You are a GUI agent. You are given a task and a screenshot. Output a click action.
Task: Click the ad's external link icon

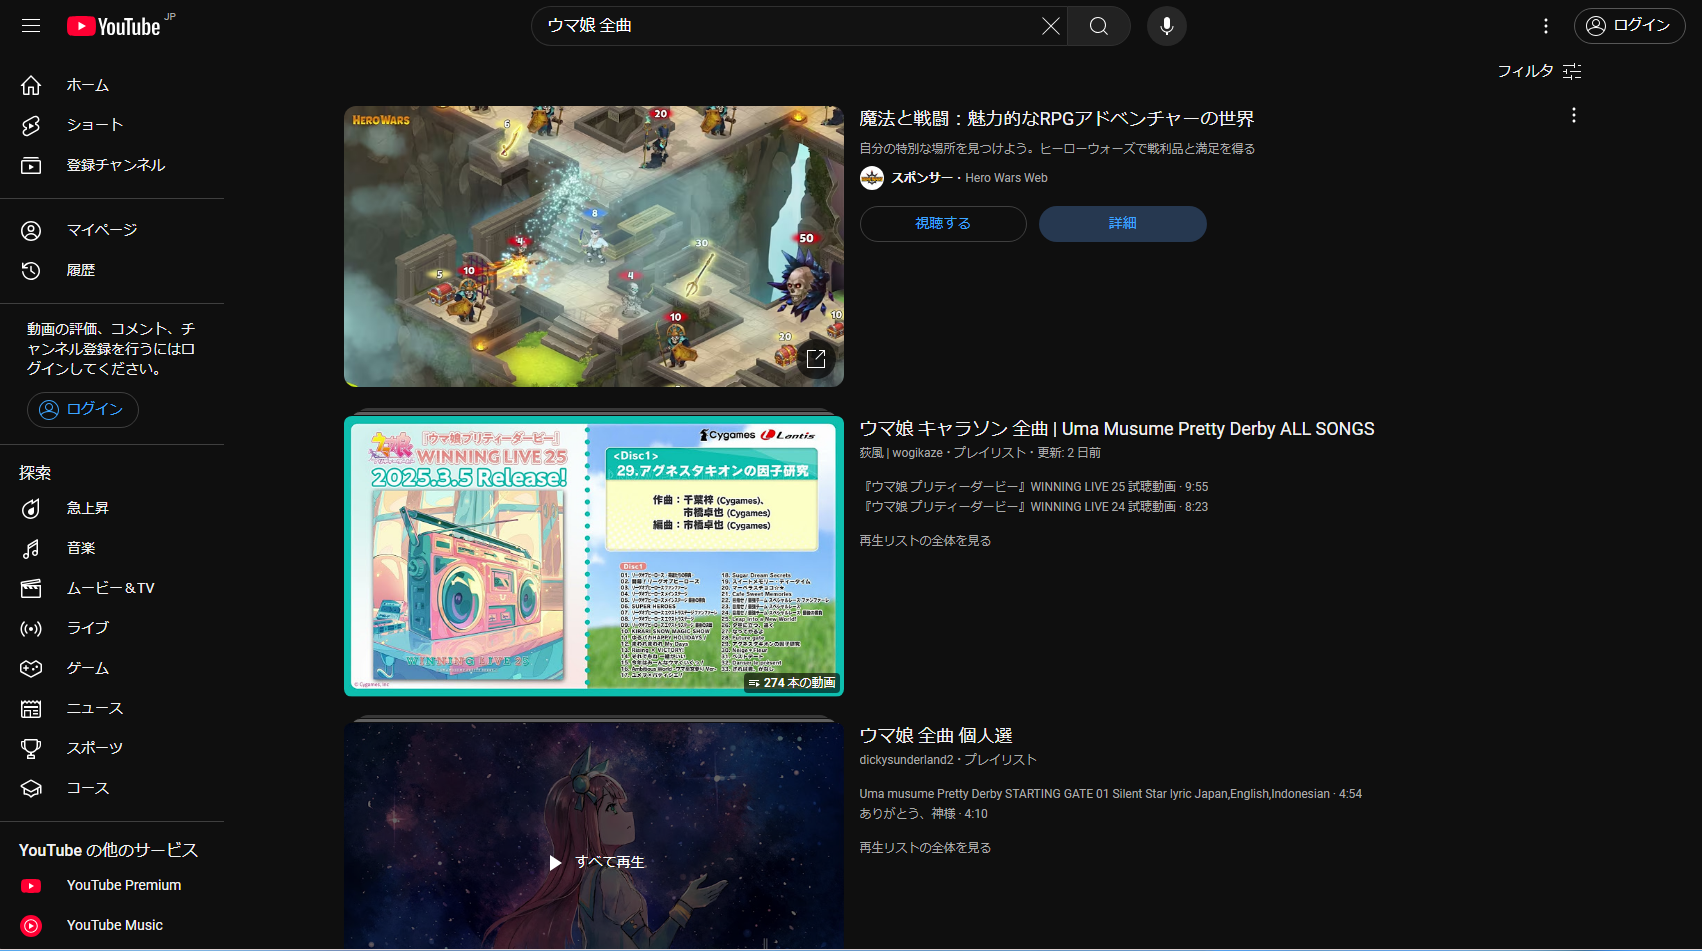pyautogui.click(x=816, y=359)
